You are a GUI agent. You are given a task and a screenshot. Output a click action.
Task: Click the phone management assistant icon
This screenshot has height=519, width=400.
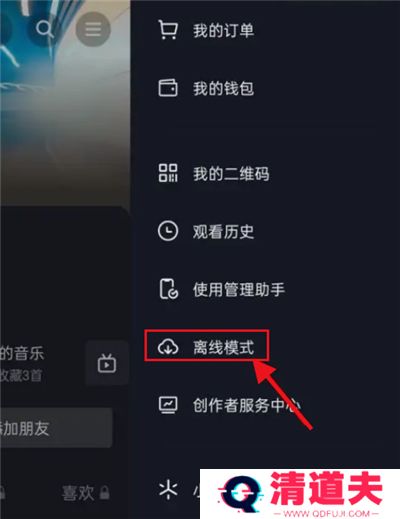[x=168, y=289]
